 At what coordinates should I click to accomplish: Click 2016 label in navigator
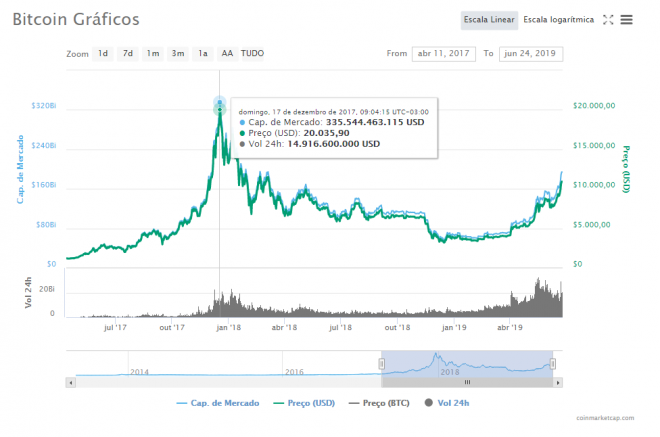pos(294,372)
